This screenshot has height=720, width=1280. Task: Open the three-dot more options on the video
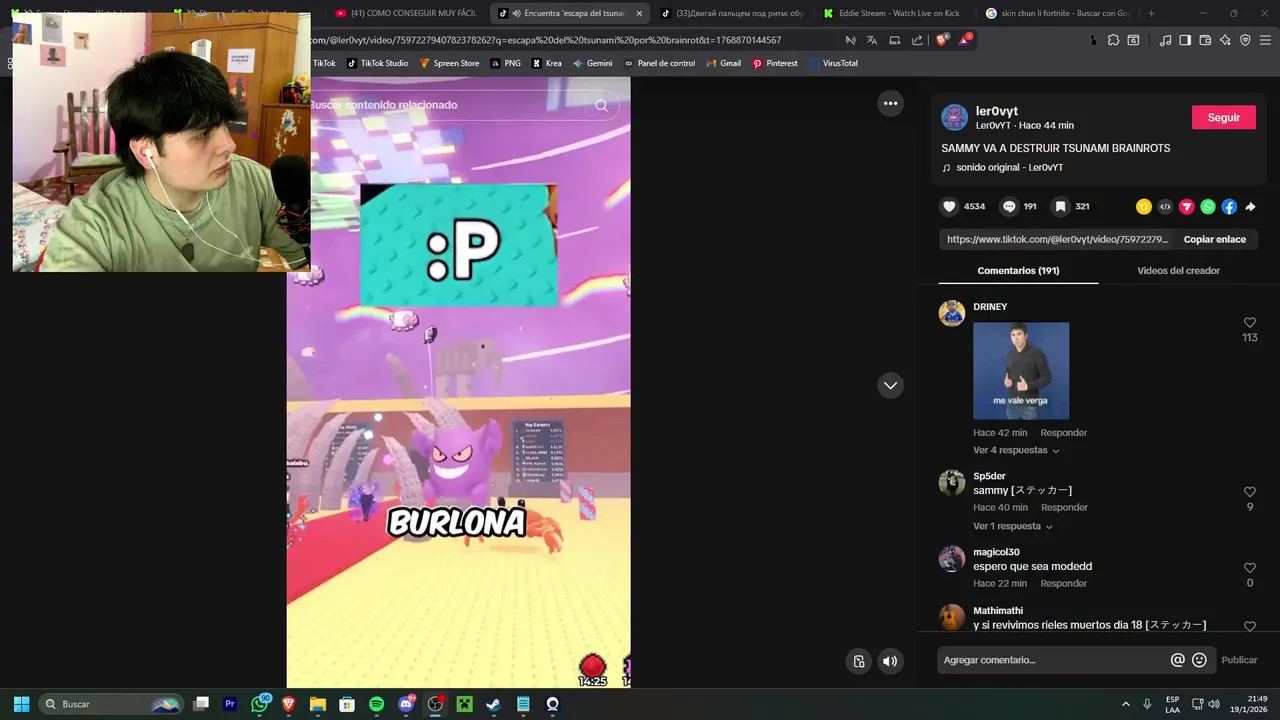(890, 103)
